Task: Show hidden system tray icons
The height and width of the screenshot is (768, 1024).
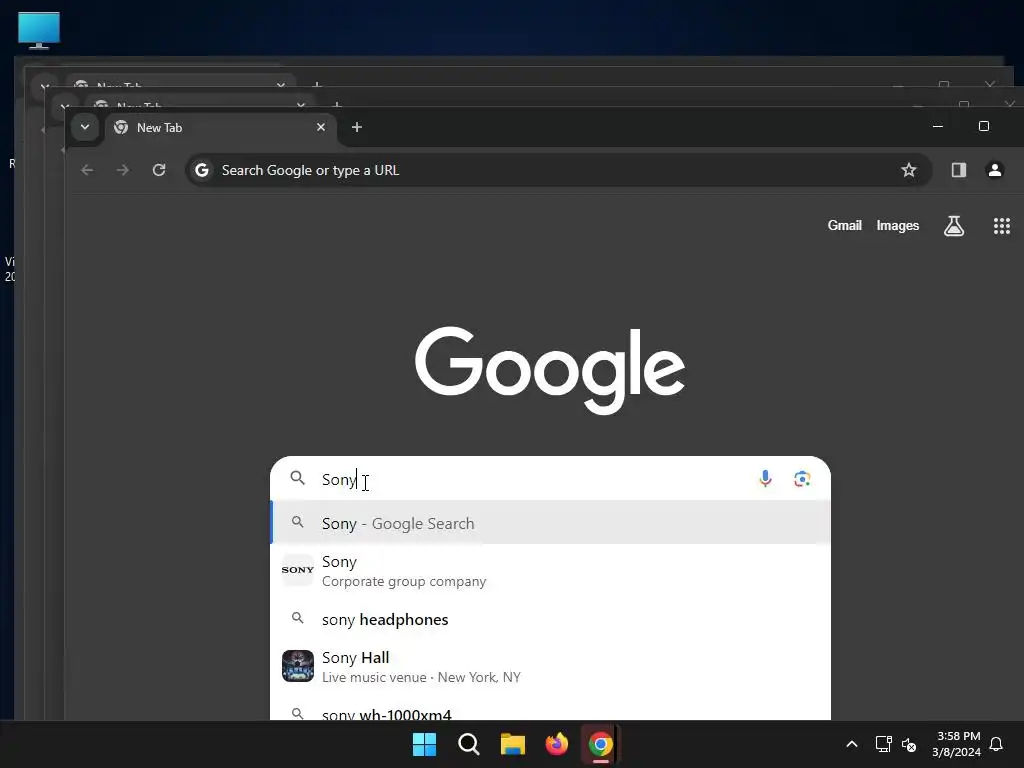Action: point(852,744)
